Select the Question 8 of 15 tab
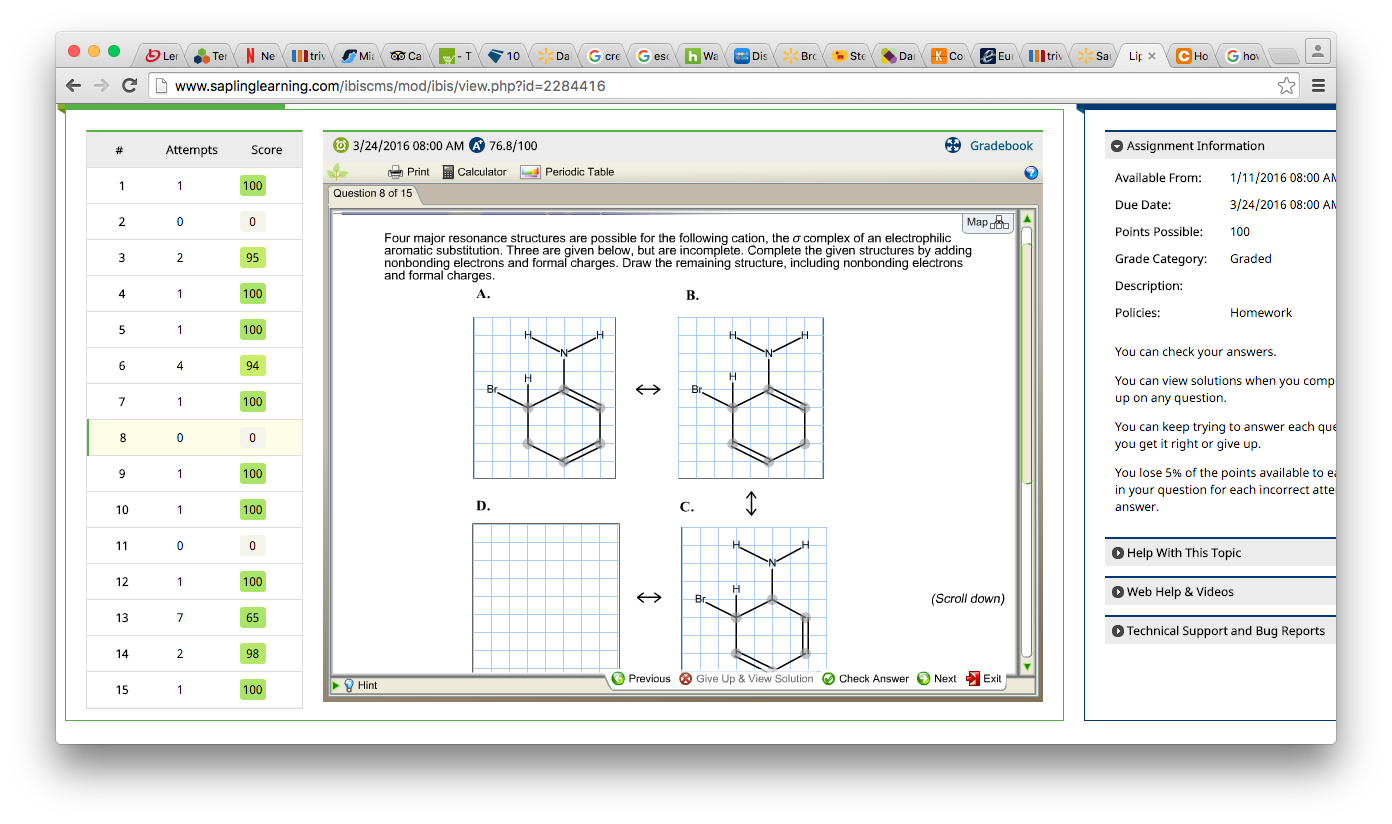 373,194
